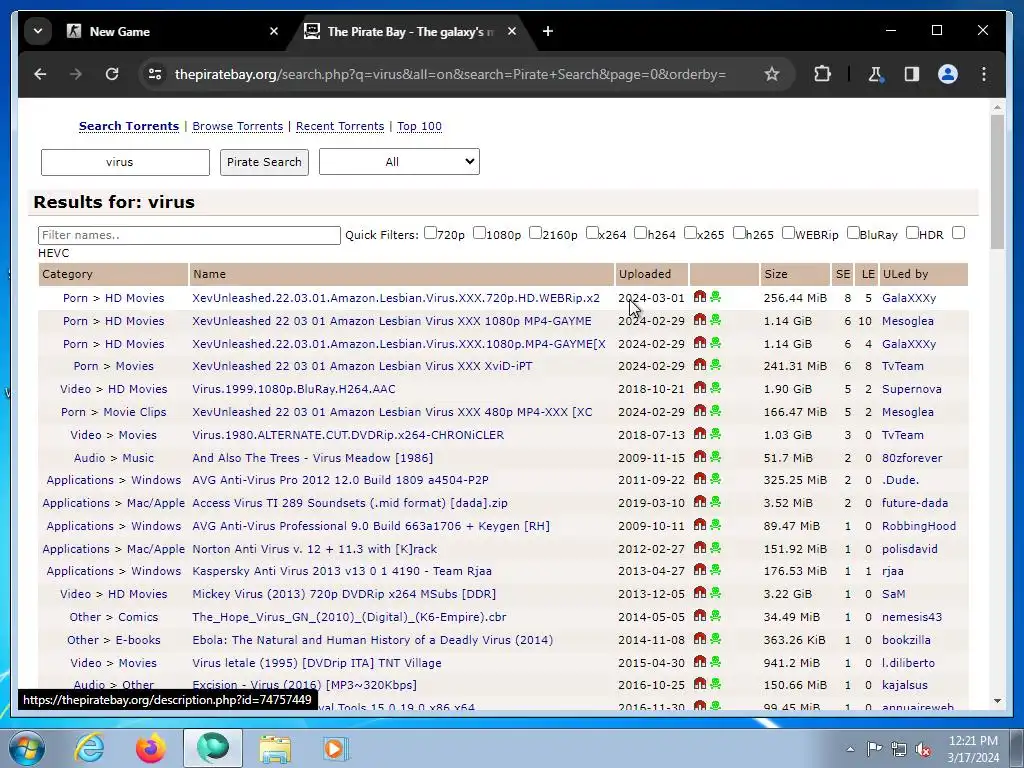Open Chrome three-dot menu
The height and width of the screenshot is (768, 1024).
tap(984, 74)
